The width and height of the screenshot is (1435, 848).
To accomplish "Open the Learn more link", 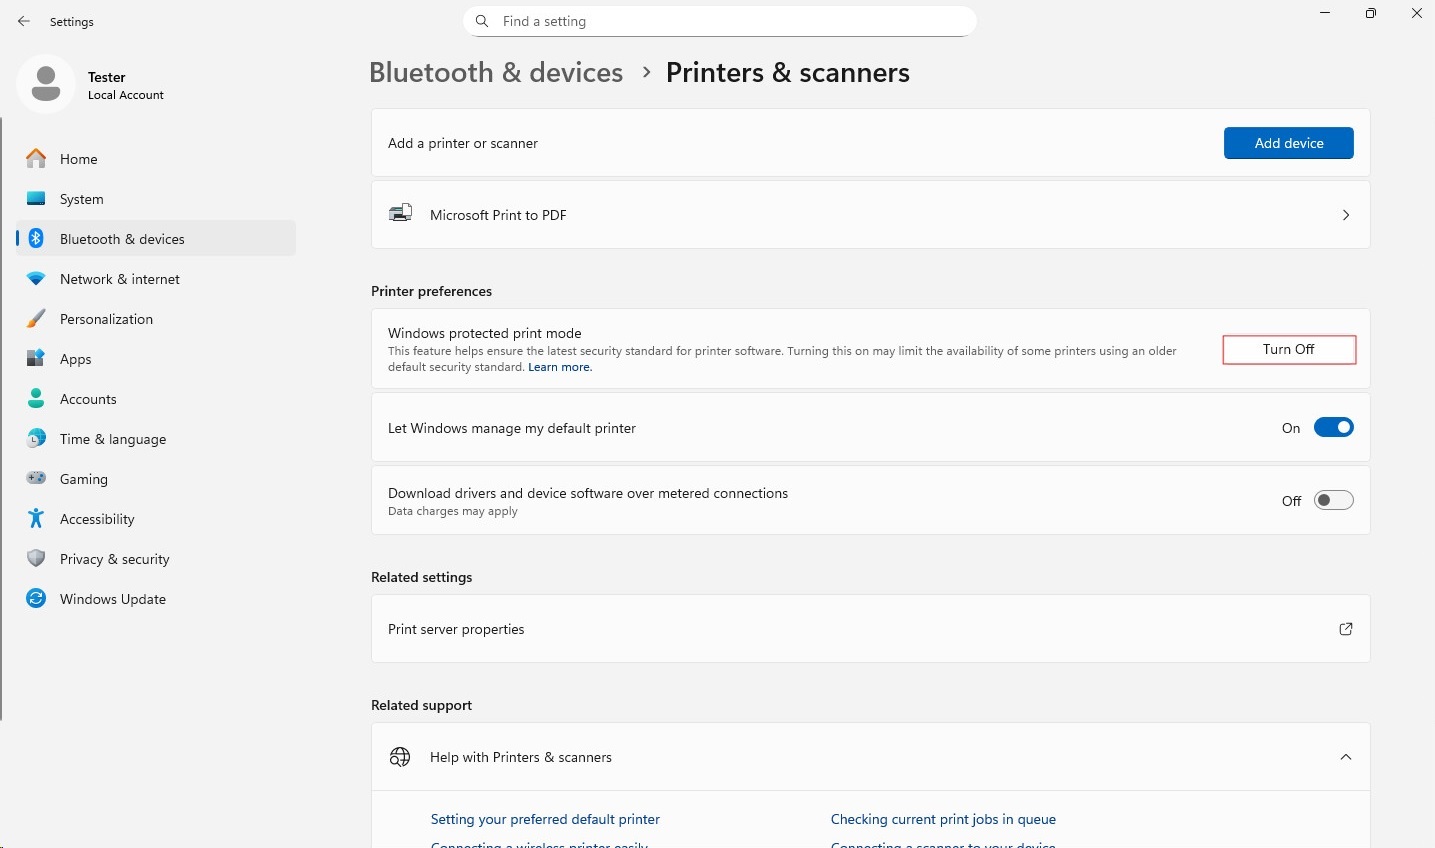I will click(x=560, y=367).
